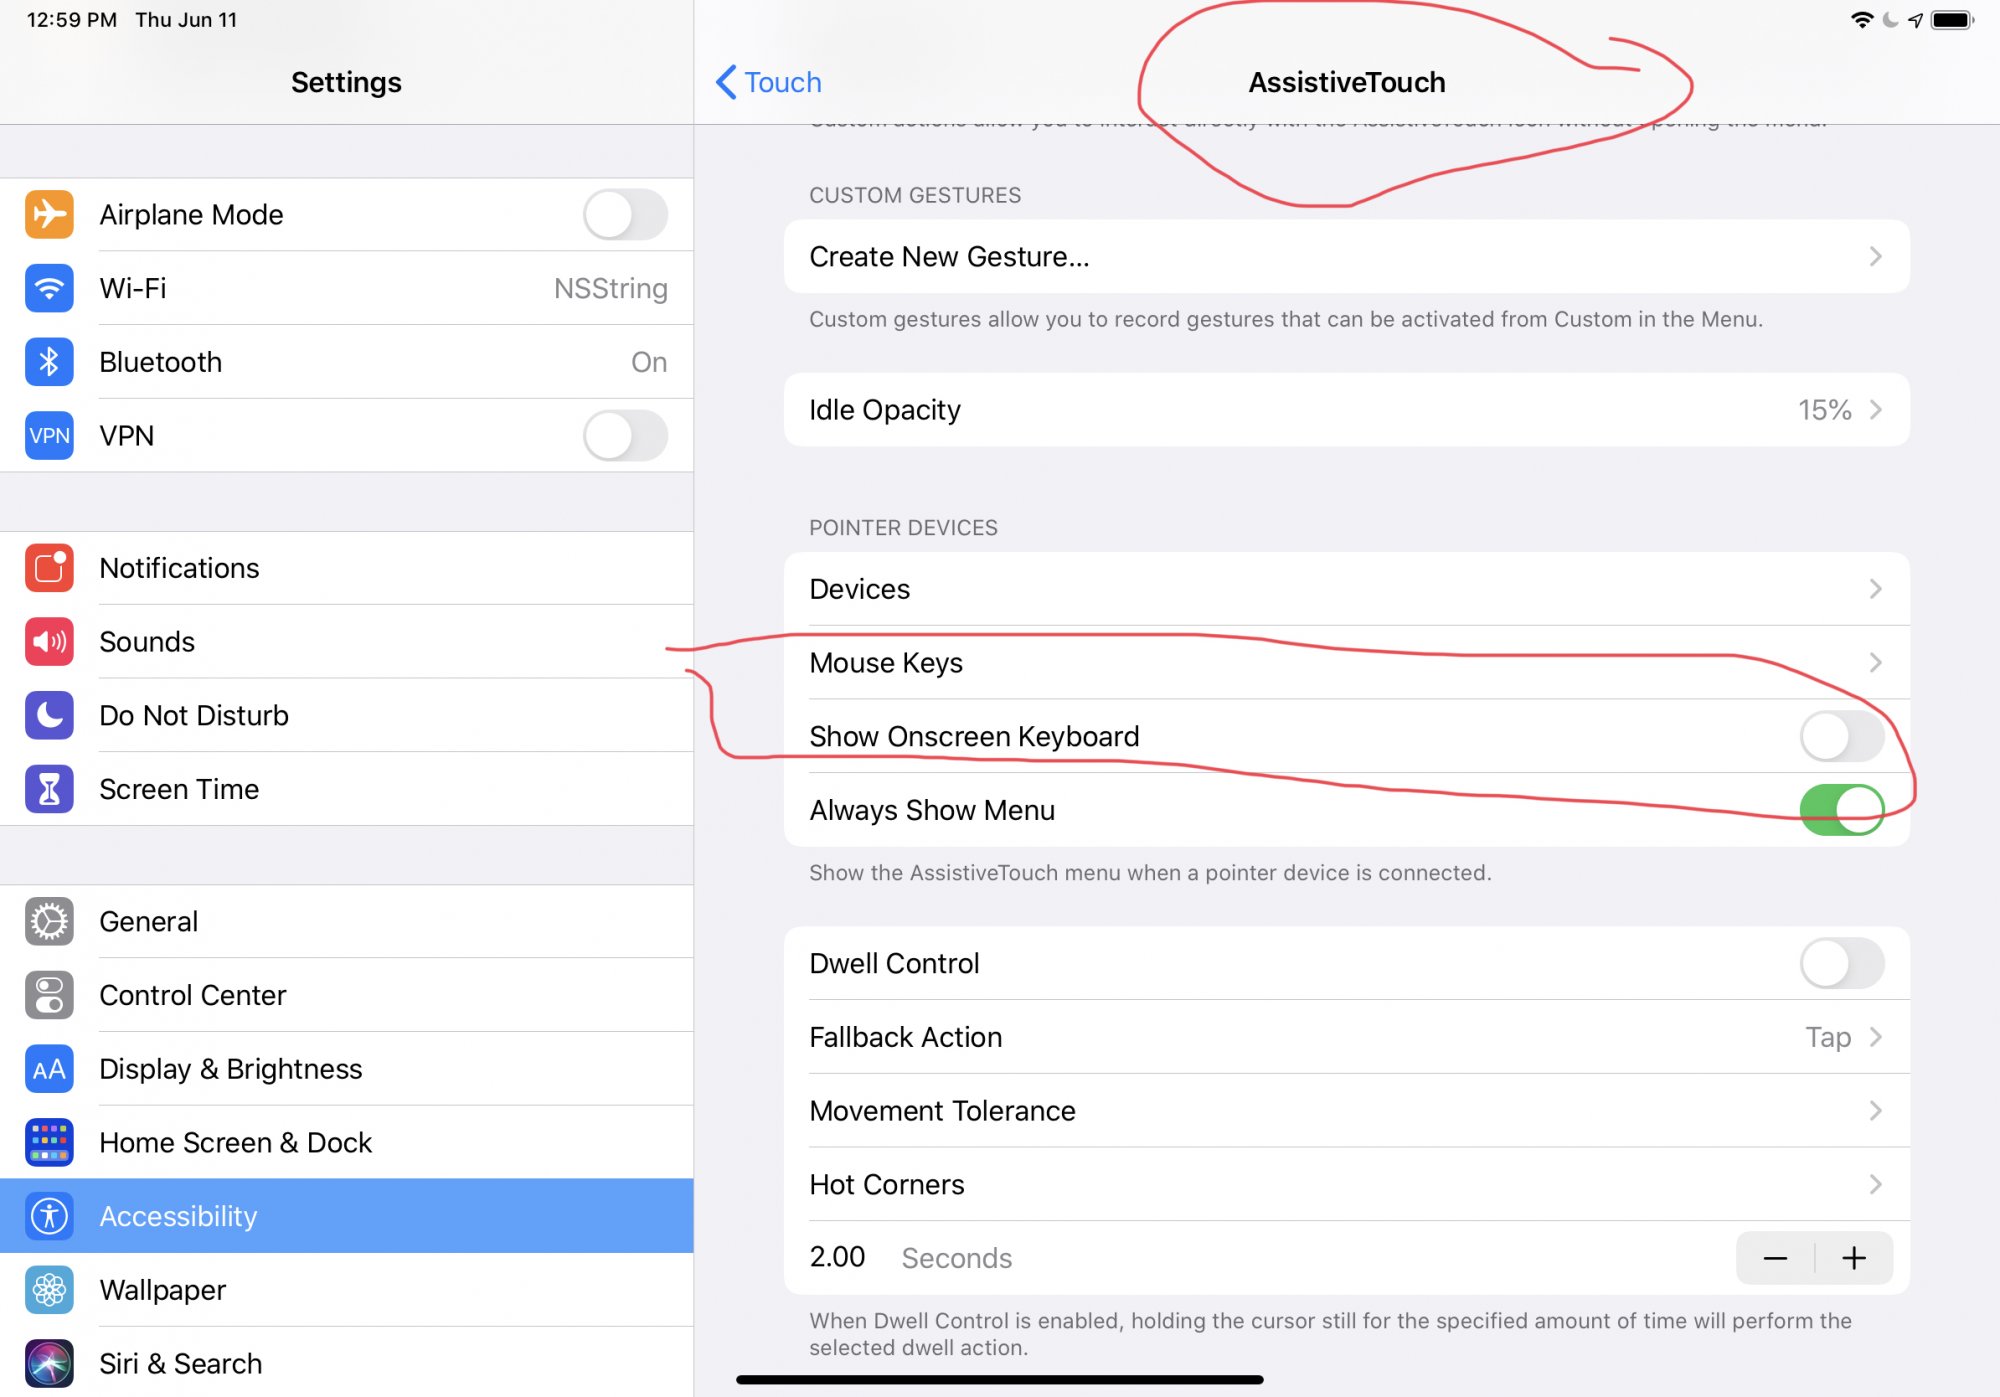Screen dimensions: 2000x1397
Task: Tap the Siri & Search icon
Action: 49,1363
